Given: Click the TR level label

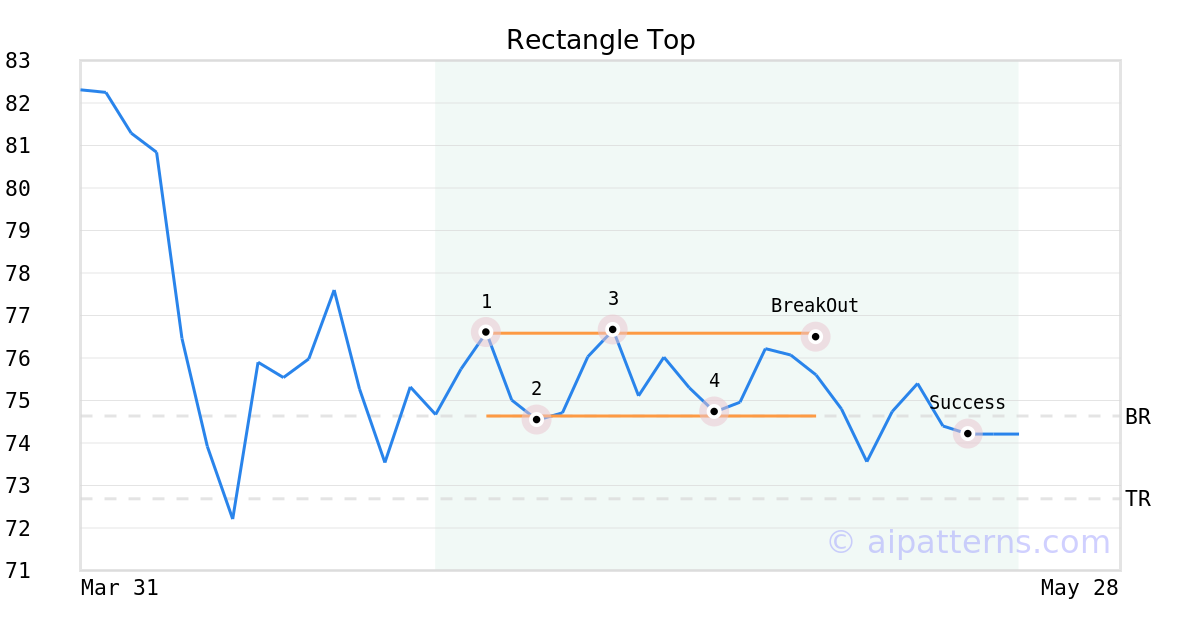Looking at the screenshot, I should (1138, 499).
